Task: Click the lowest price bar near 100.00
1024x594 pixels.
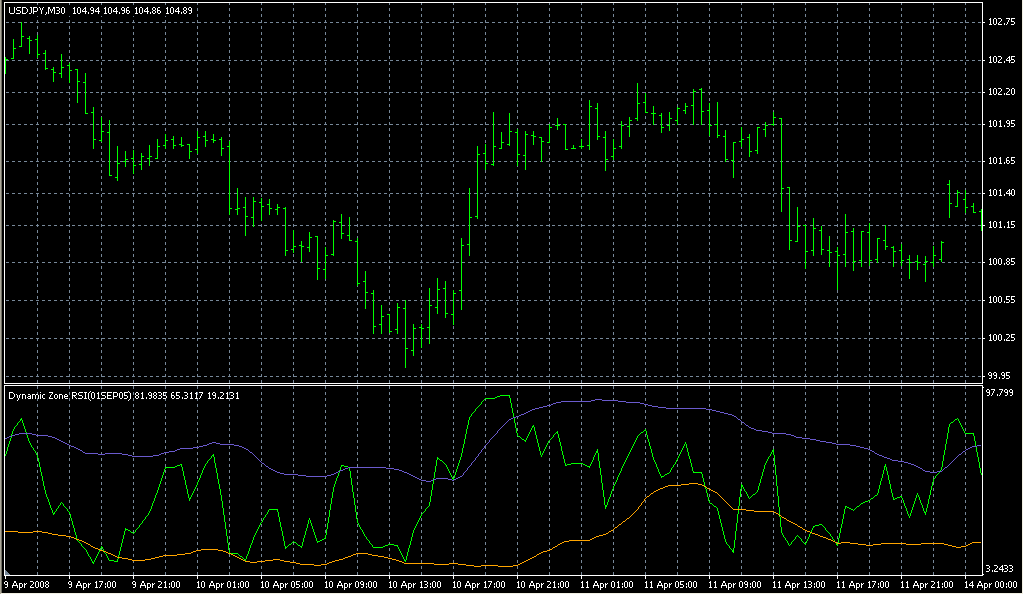Action: tap(407, 350)
